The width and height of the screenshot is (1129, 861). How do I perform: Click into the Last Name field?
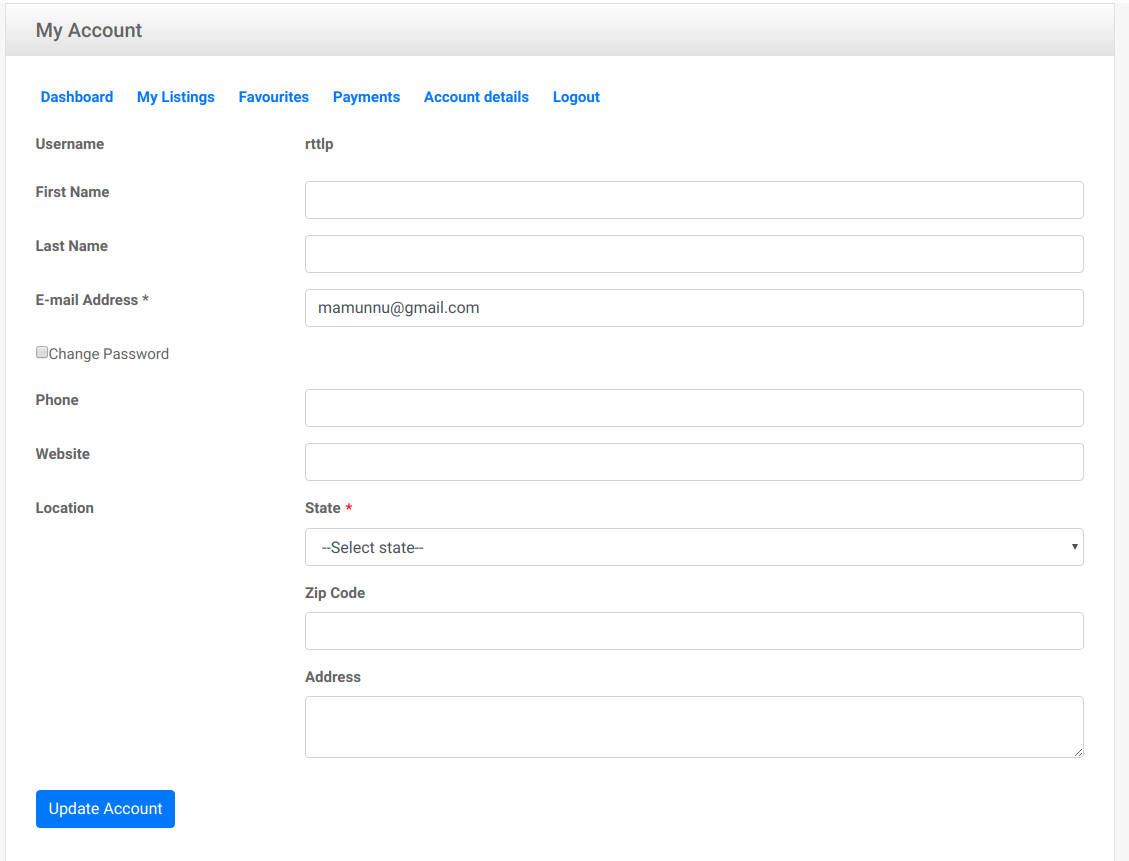[694, 254]
